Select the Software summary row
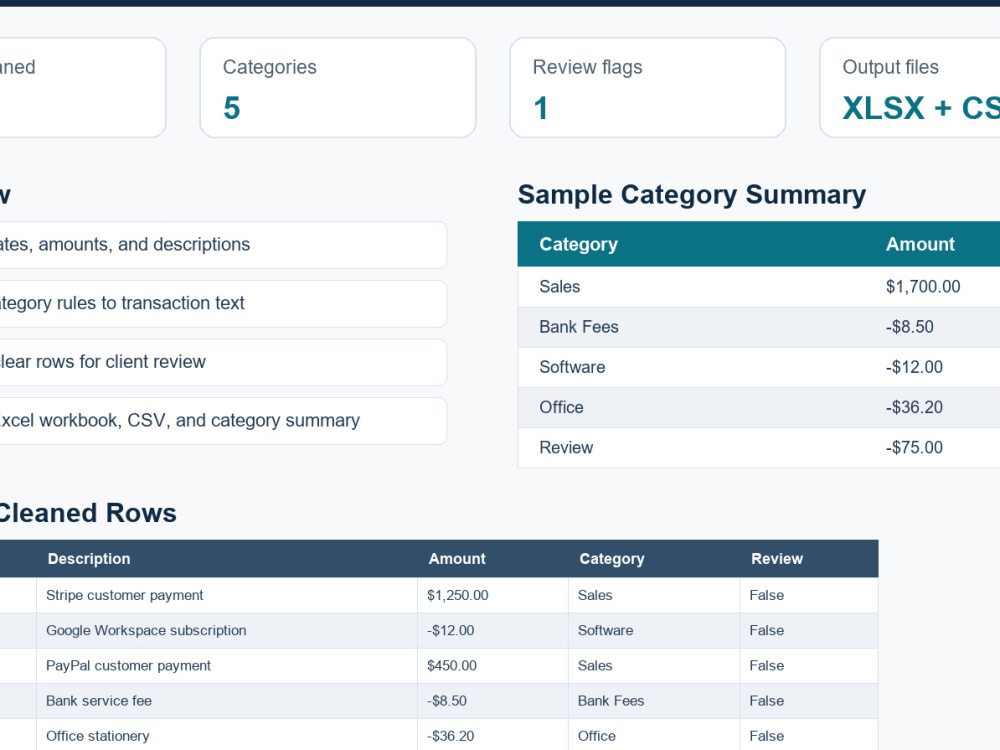 click(759, 367)
